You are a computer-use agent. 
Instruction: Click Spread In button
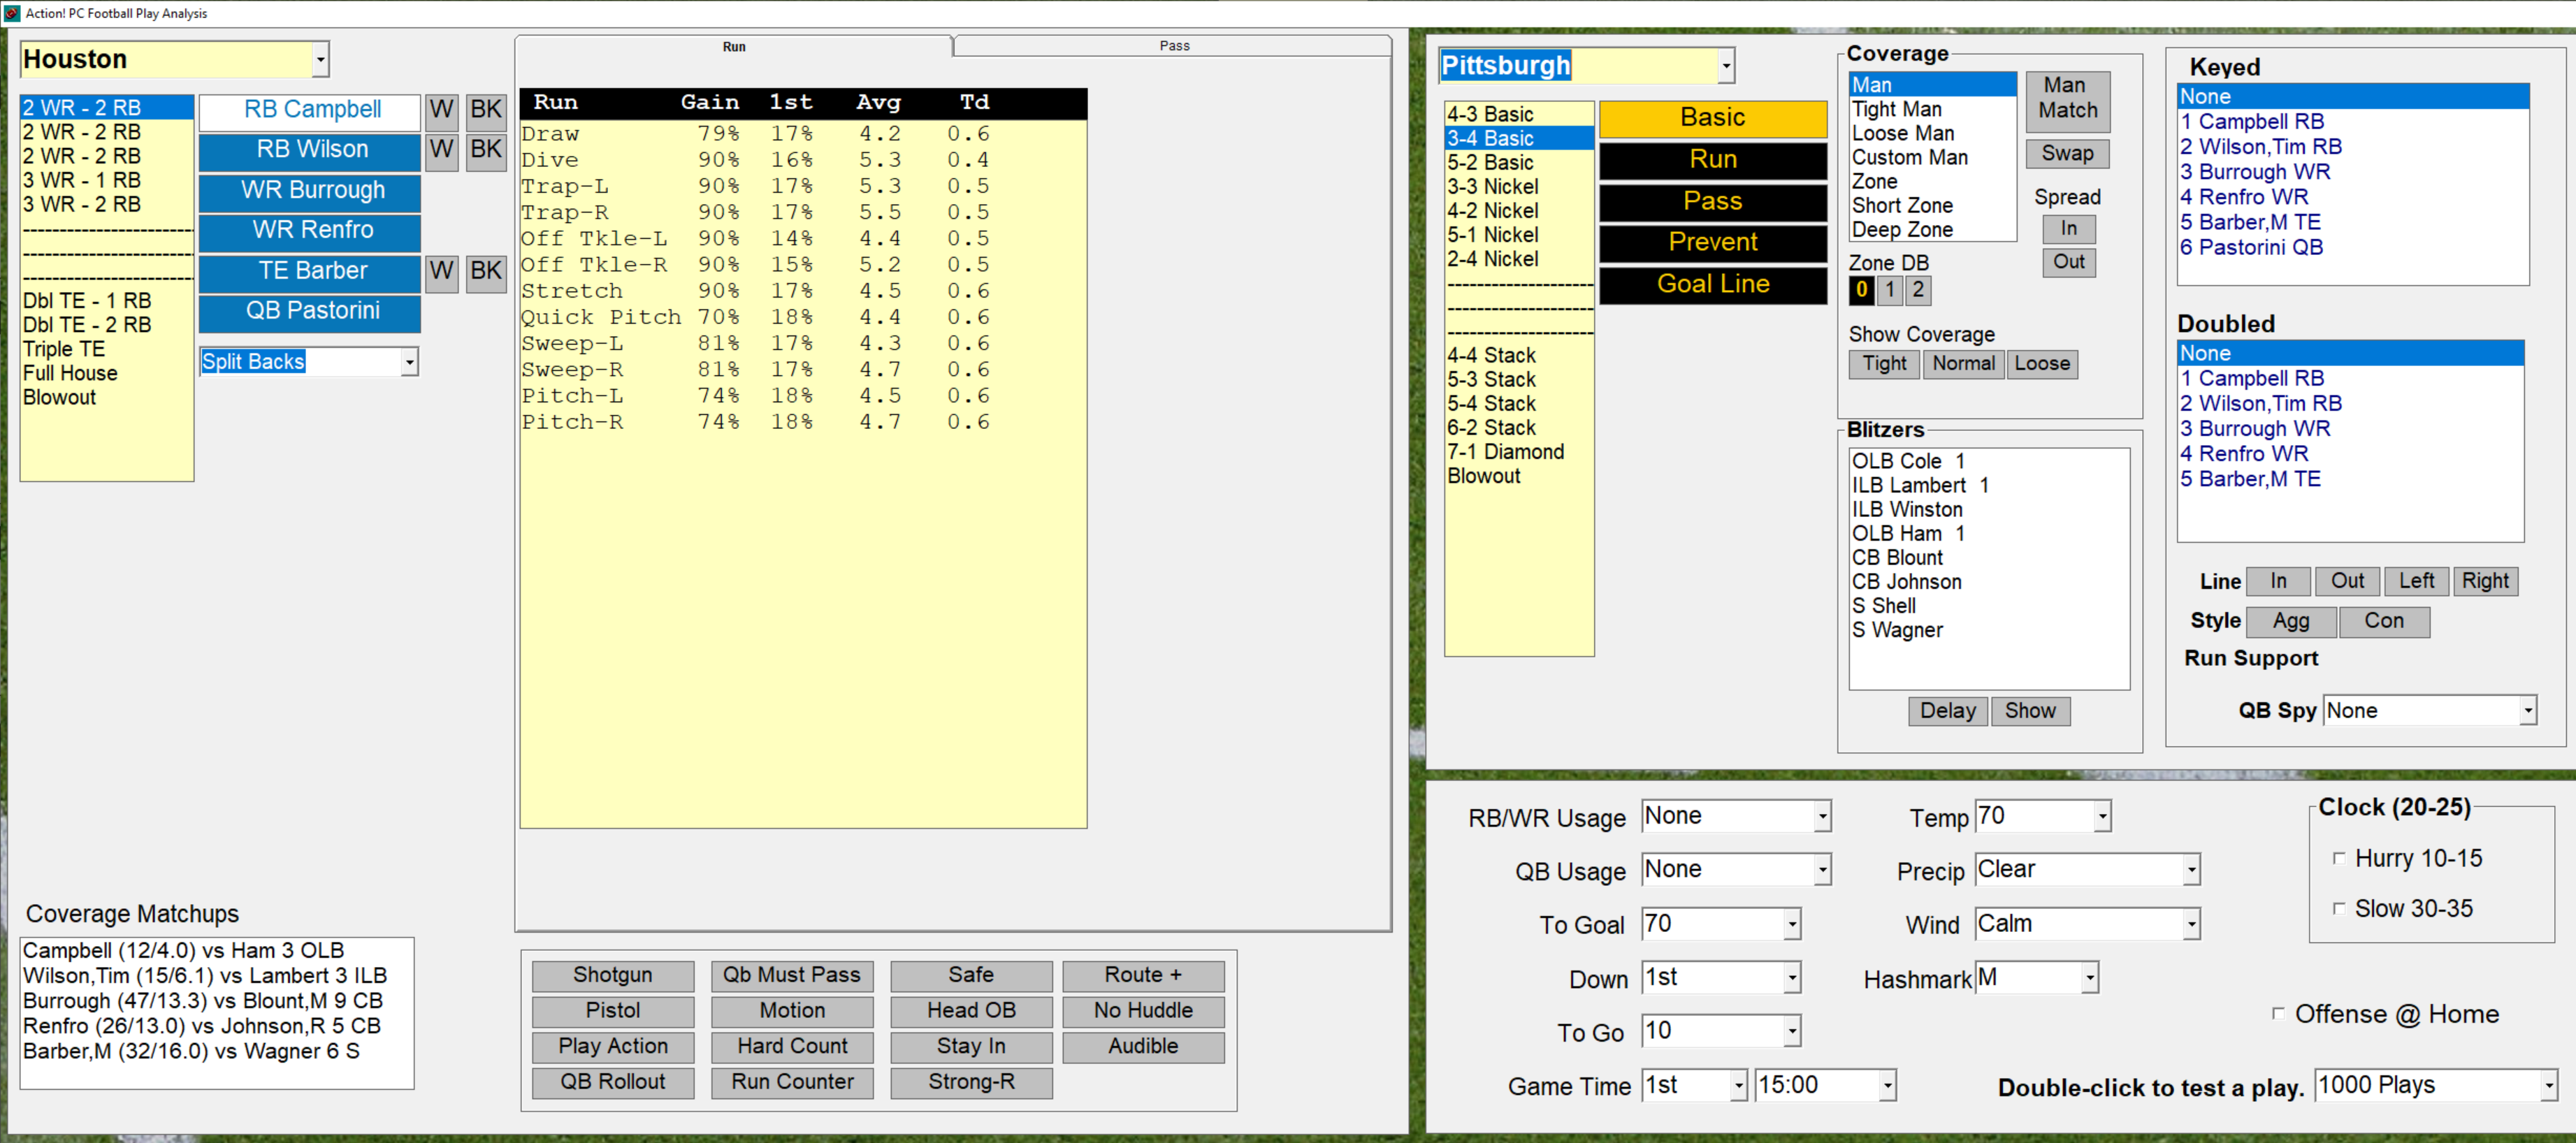(x=2068, y=229)
